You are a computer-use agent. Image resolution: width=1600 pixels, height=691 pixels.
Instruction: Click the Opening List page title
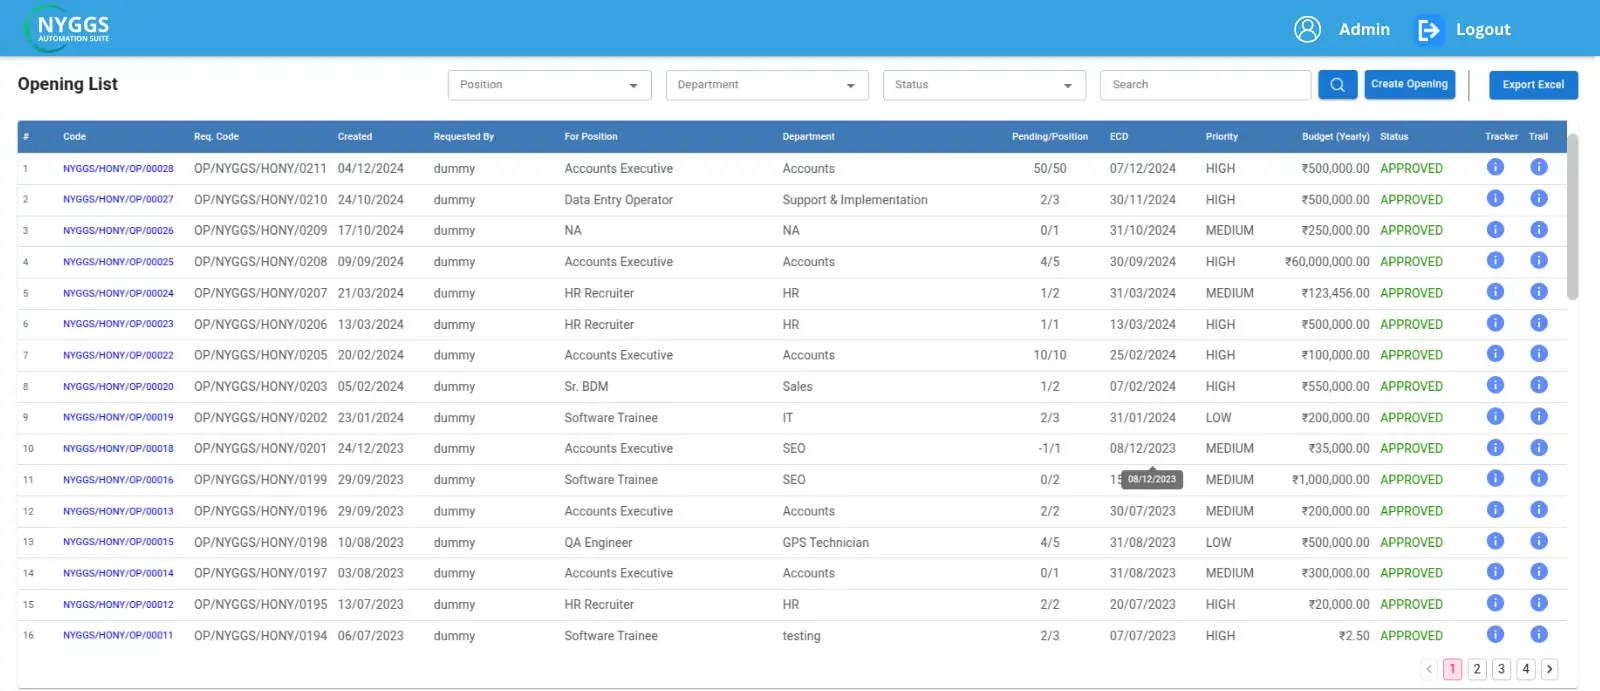(68, 84)
